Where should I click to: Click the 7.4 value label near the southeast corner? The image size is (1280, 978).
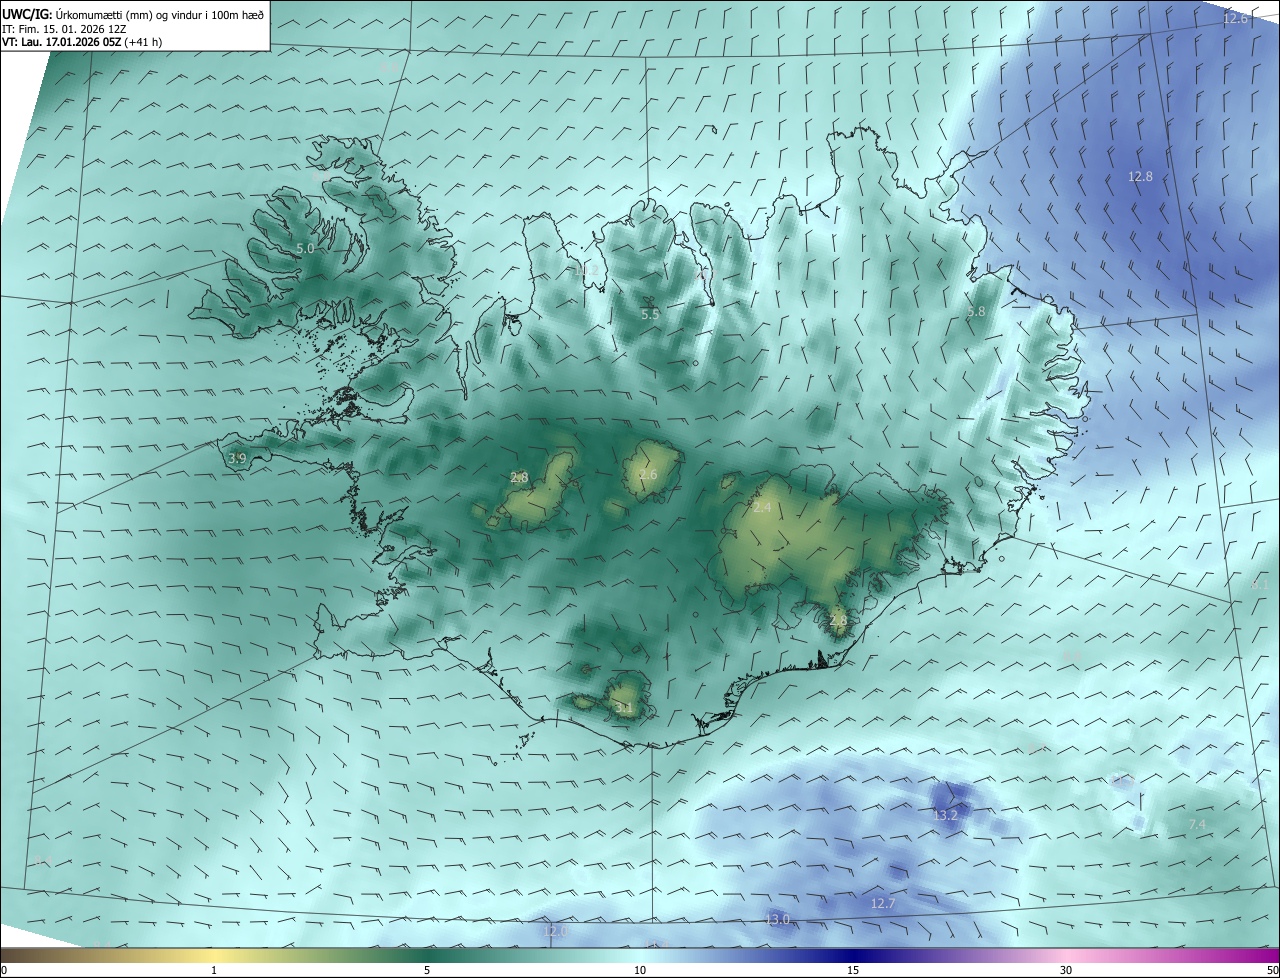[1197, 824]
